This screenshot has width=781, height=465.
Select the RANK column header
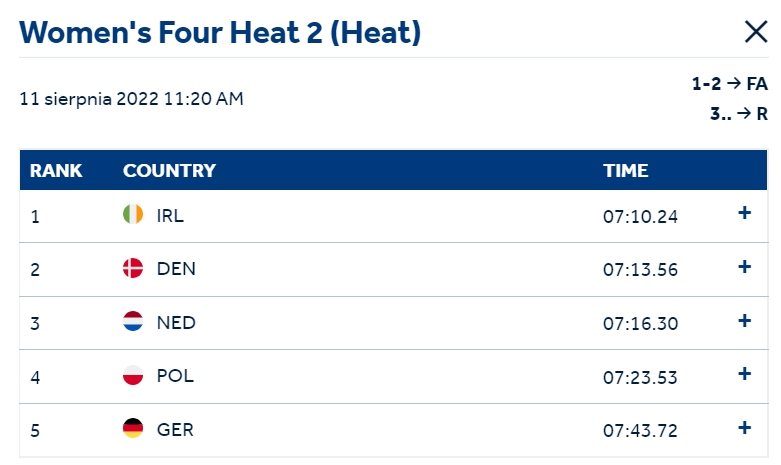click(x=56, y=171)
